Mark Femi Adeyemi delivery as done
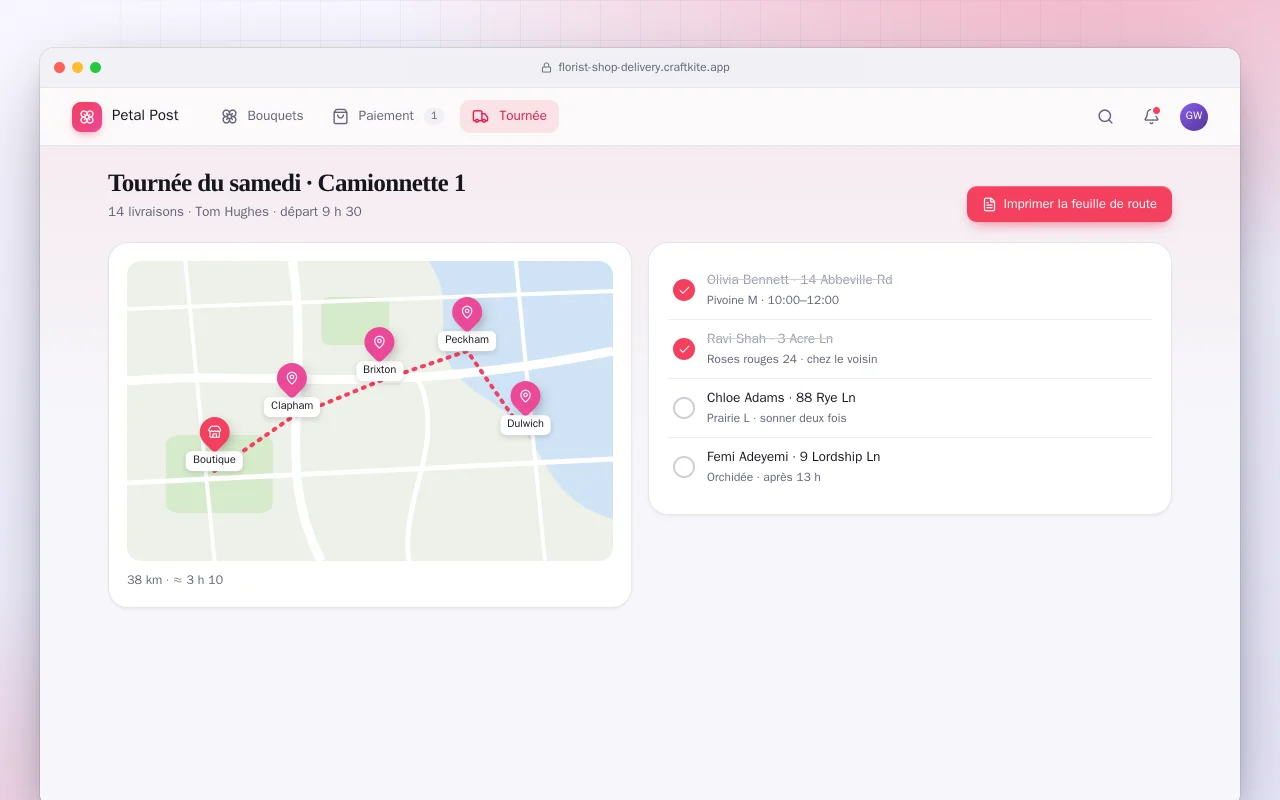The height and width of the screenshot is (800, 1280). (684, 467)
